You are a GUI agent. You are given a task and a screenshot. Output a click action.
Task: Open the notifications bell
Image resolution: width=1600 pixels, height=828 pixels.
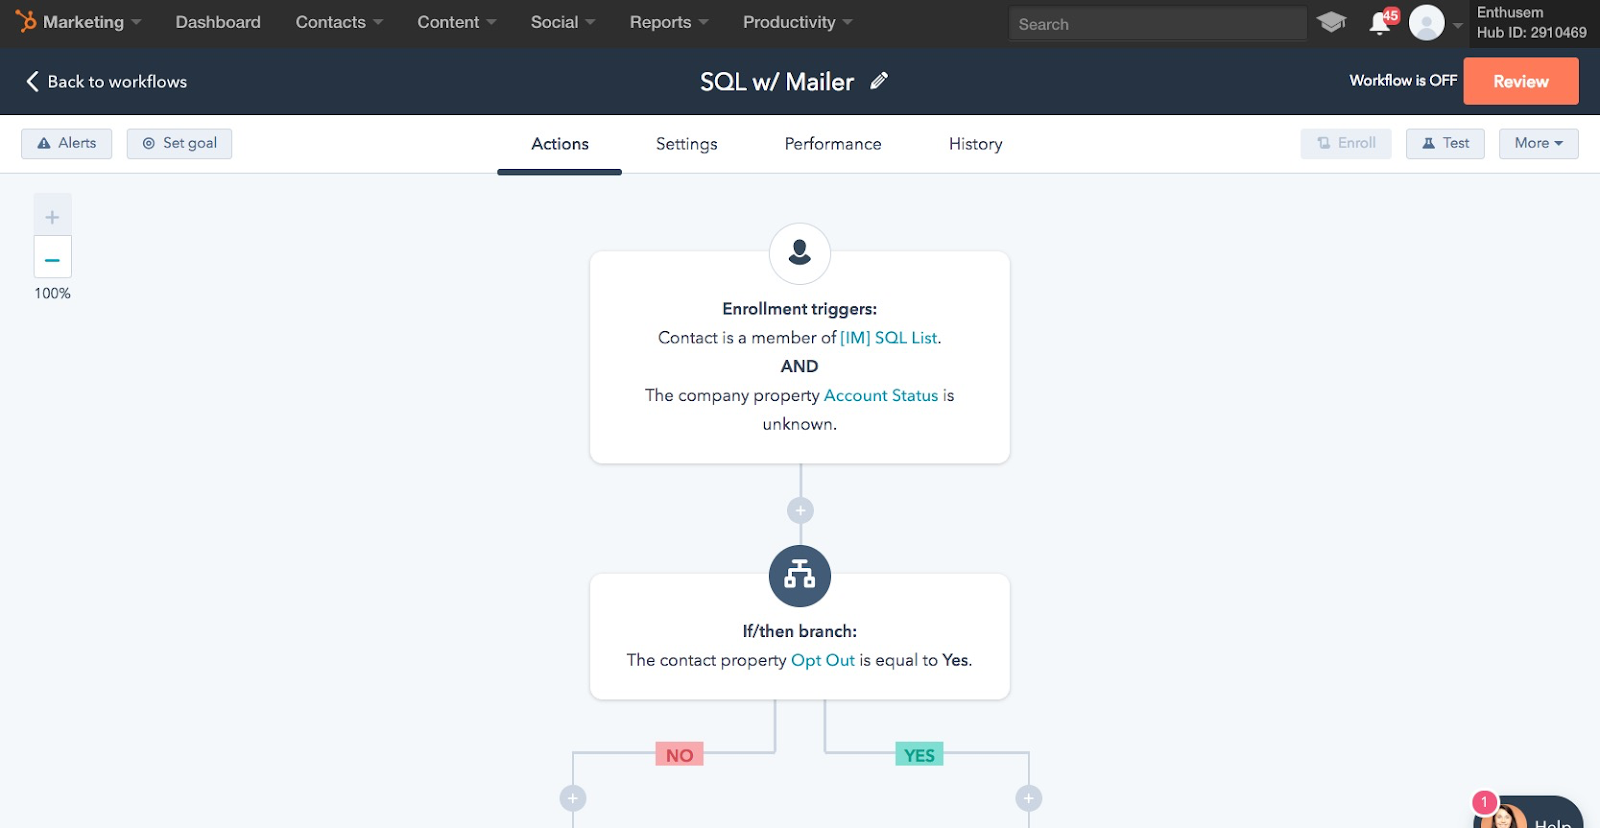click(1380, 23)
